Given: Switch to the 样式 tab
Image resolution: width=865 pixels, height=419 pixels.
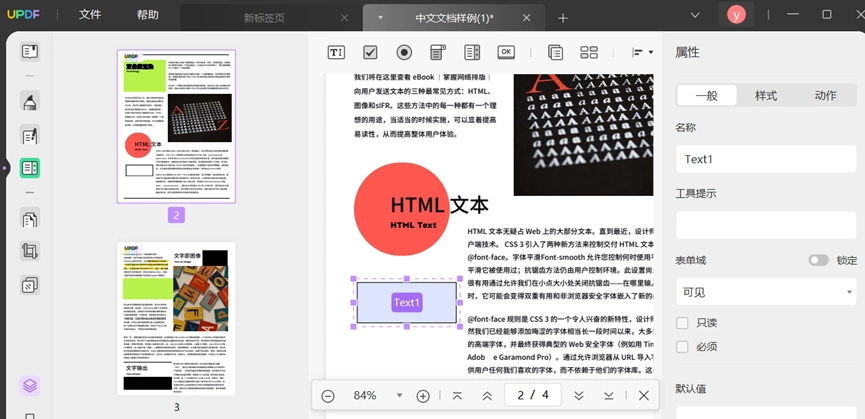Looking at the screenshot, I should click(766, 95).
